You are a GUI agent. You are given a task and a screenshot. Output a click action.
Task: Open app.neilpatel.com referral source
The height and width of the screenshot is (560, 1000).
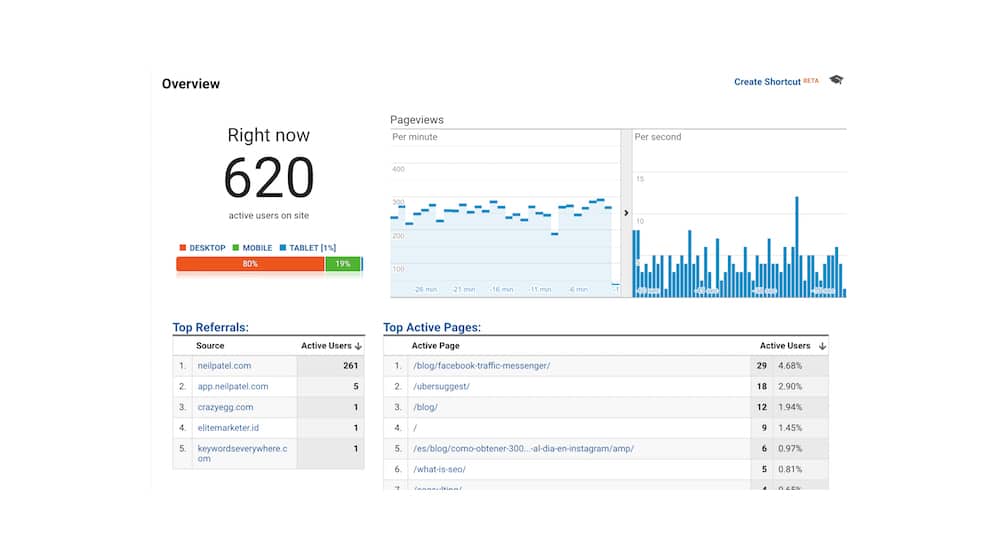pos(233,387)
